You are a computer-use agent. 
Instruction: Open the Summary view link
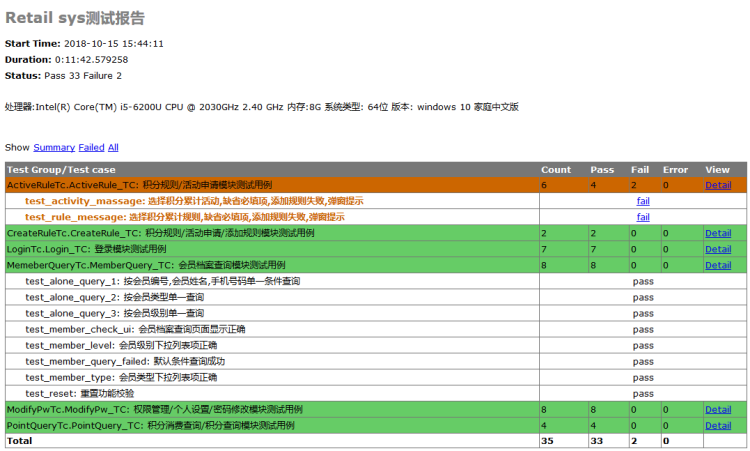click(x=54, y=147)
